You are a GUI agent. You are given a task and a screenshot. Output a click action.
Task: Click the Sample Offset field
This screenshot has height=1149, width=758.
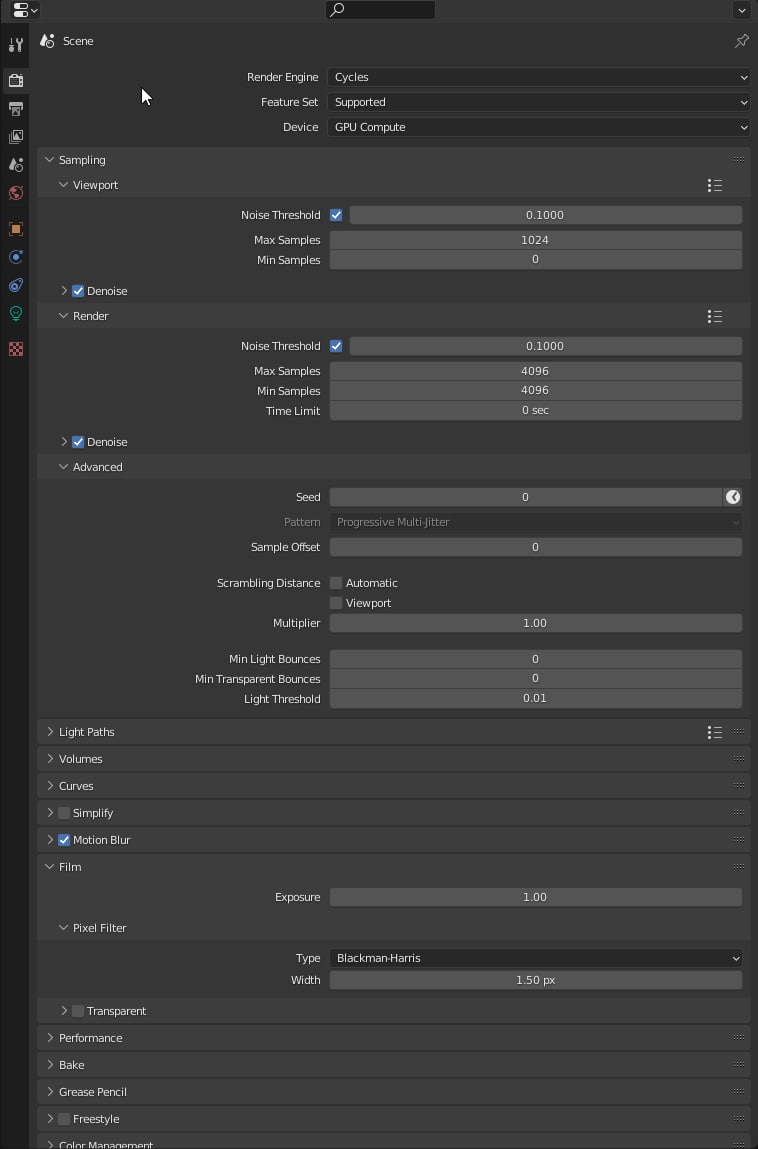[x=535, y=547]
